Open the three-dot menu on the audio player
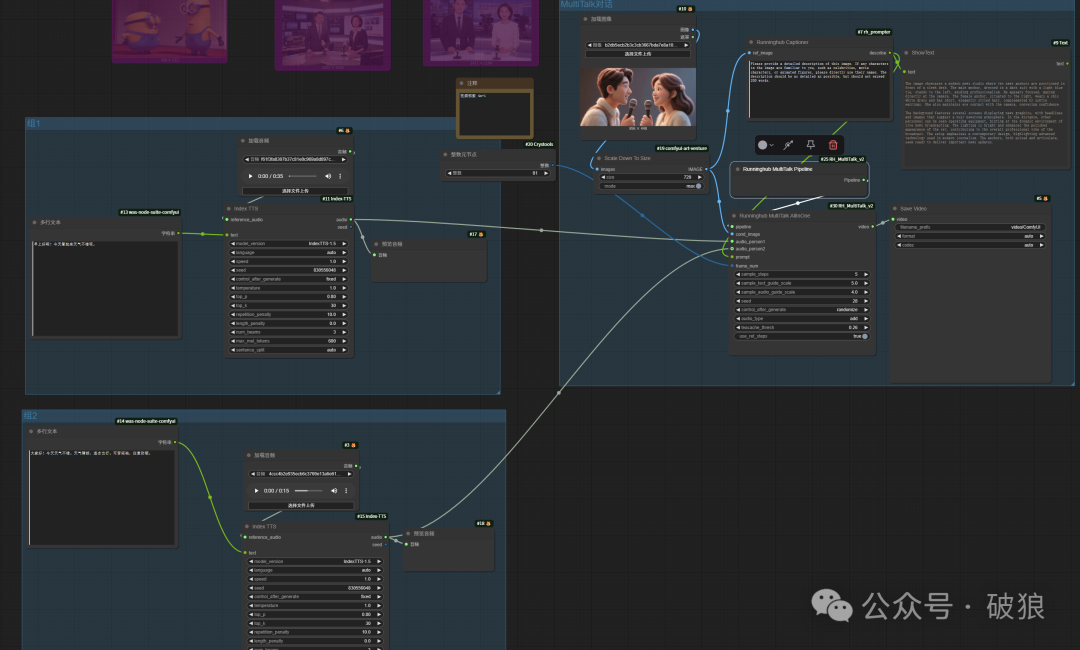The image size is (1080, 650). pyautogui.click(x=340, y=176)
